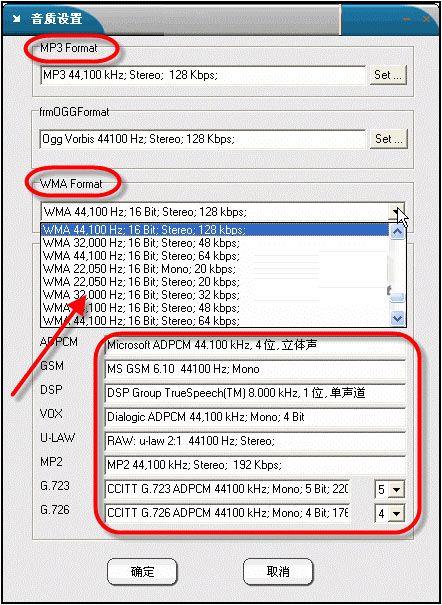
Task: Choose WMA 32,000 Hz Stereo 32 kbps
Action: tap(215, 295)
